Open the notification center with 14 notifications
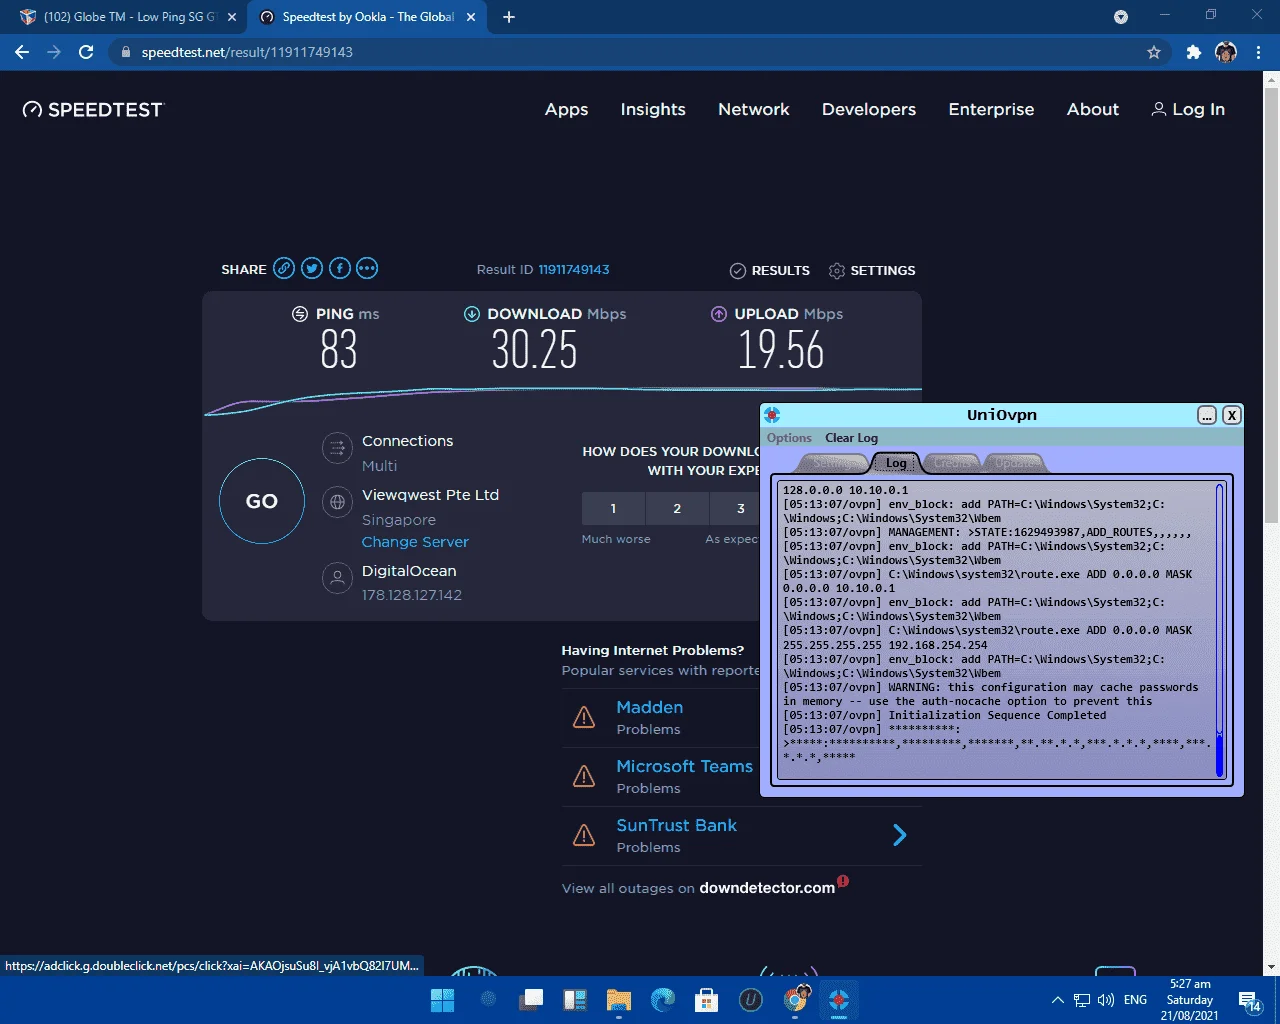Image resolution: width=1280 pixels, height=1024 pixels. (x=1249, y=1000)
